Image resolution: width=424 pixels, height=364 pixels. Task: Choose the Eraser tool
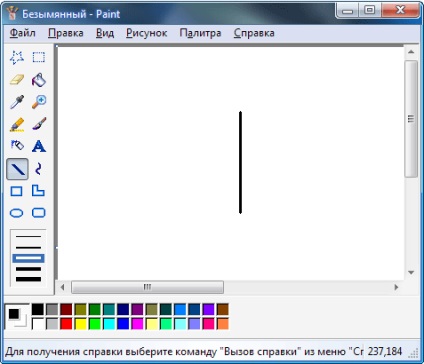(x=17, y=80)
